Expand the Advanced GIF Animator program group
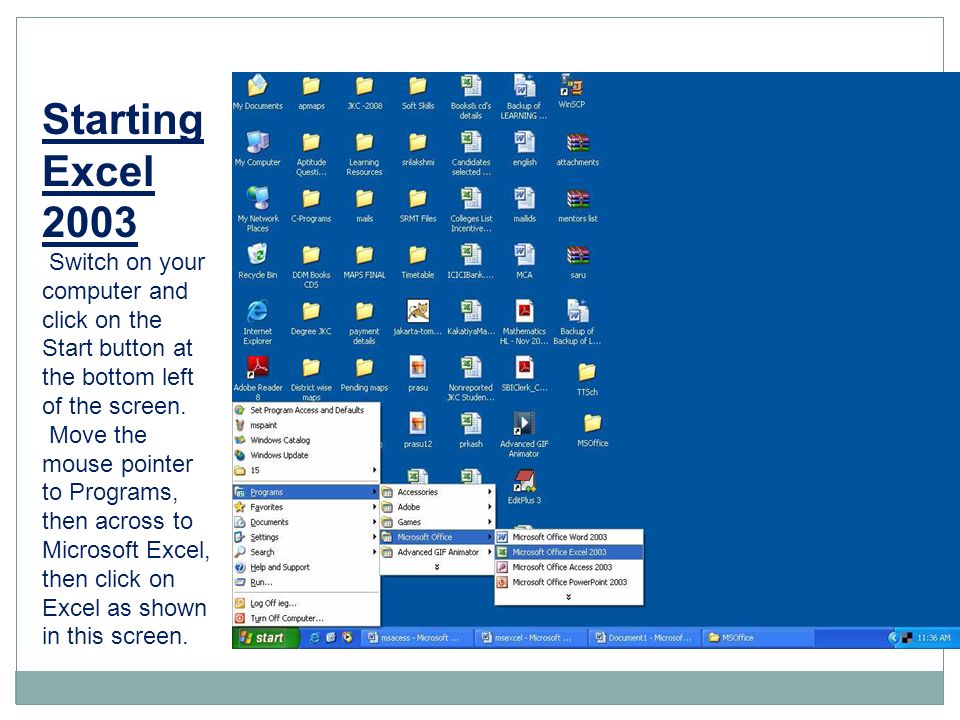Viewport: 960px width, 720px height. (437, 552)
